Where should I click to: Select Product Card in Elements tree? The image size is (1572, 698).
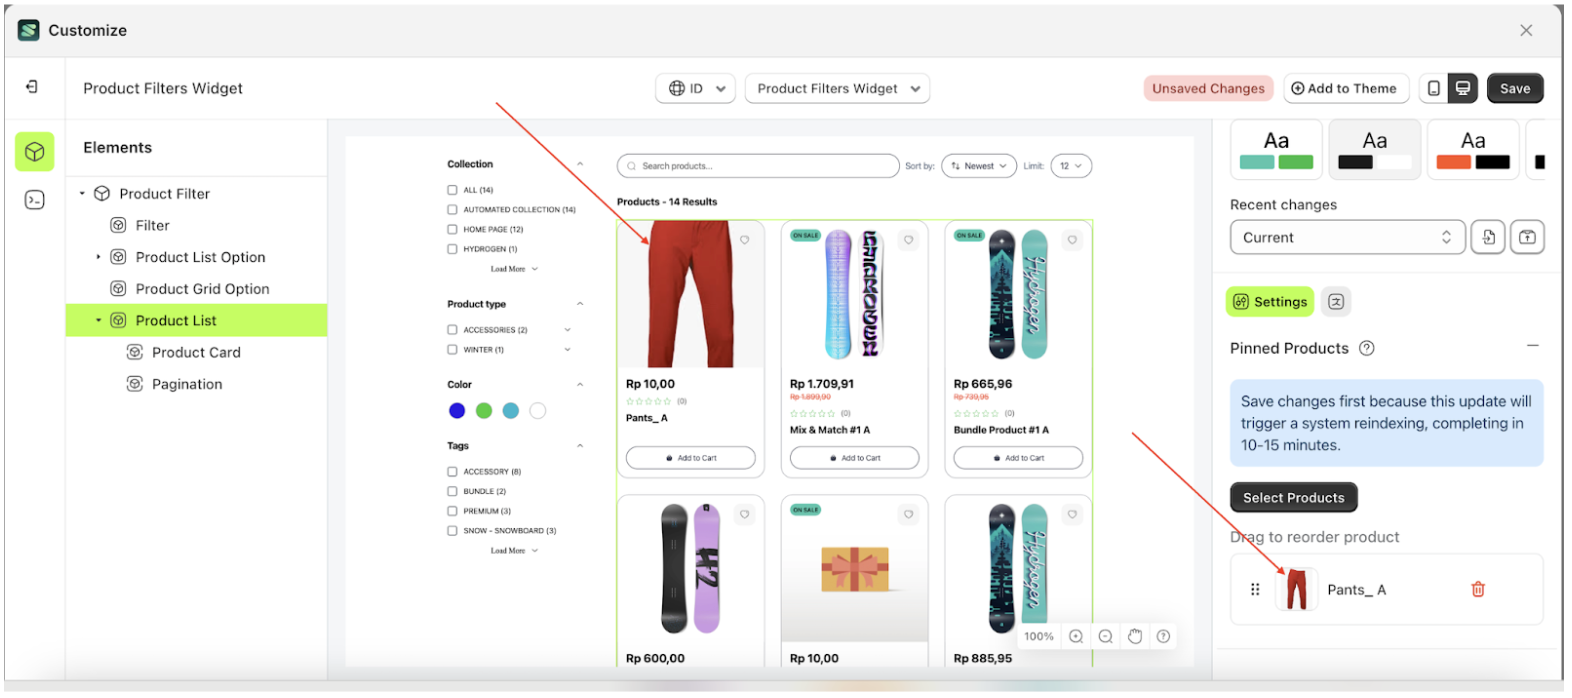click(196, 353)
